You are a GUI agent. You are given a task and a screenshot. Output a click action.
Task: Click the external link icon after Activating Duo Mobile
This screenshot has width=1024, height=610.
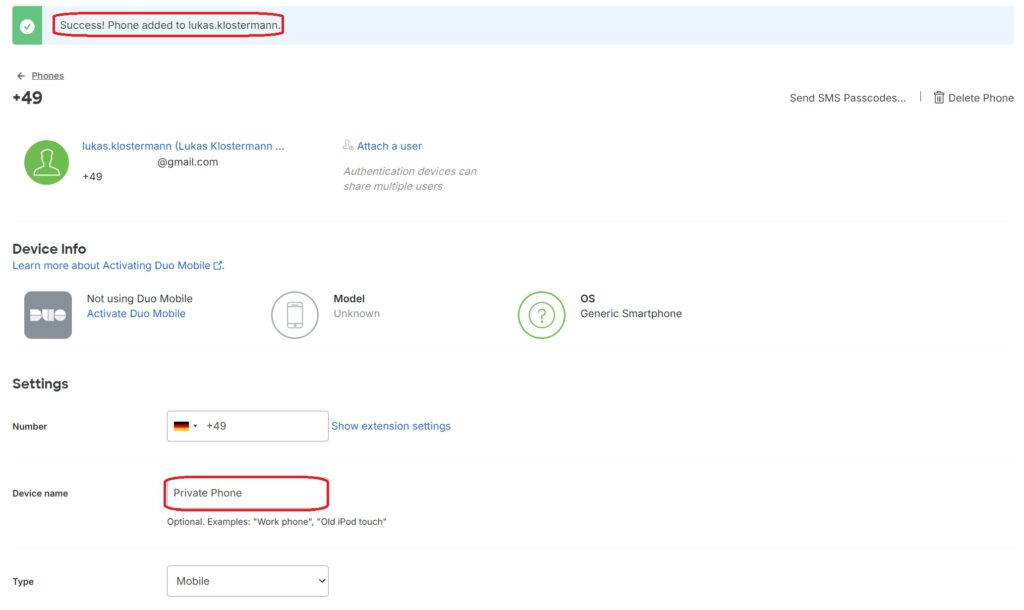[x=217, y=265]
